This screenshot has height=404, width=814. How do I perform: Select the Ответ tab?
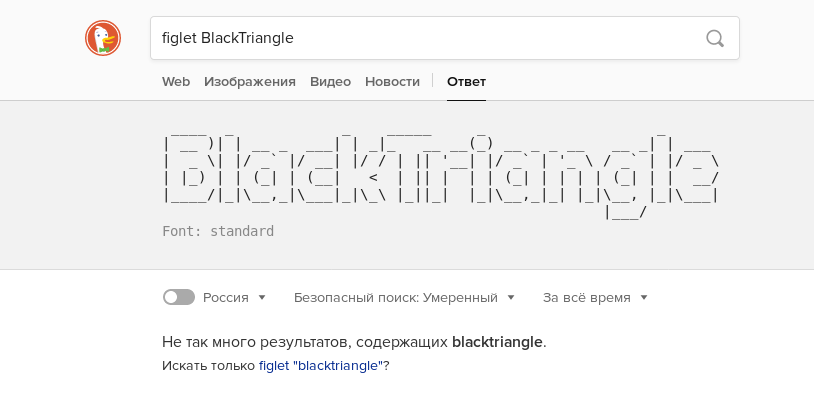point(466,82)
